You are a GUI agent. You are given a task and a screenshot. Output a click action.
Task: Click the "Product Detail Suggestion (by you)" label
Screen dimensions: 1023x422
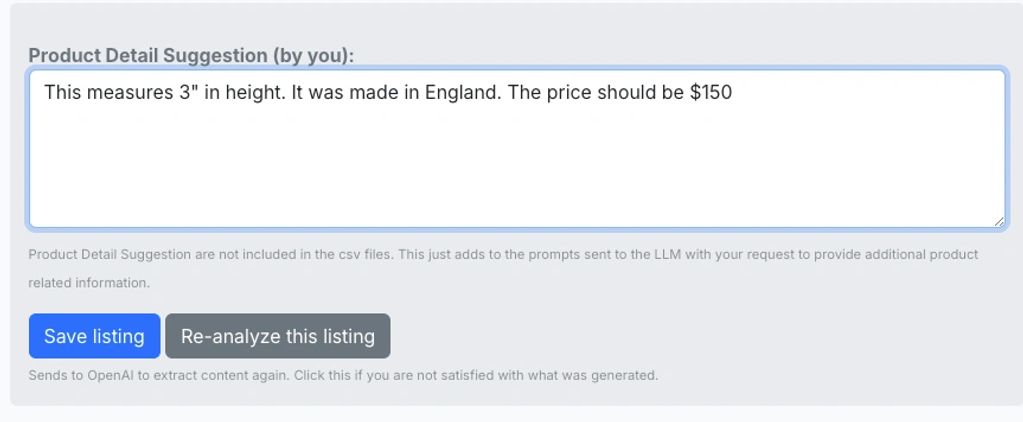pyautogui.click(x=191, y=56)
